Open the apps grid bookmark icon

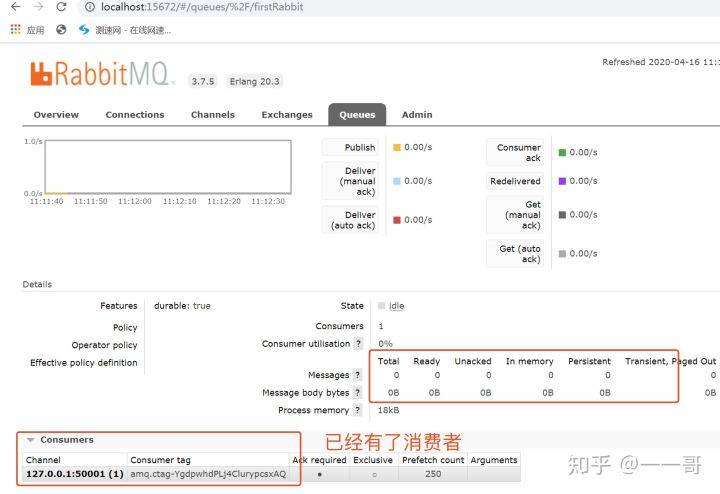pyautogui.click(x=15, y=30)
